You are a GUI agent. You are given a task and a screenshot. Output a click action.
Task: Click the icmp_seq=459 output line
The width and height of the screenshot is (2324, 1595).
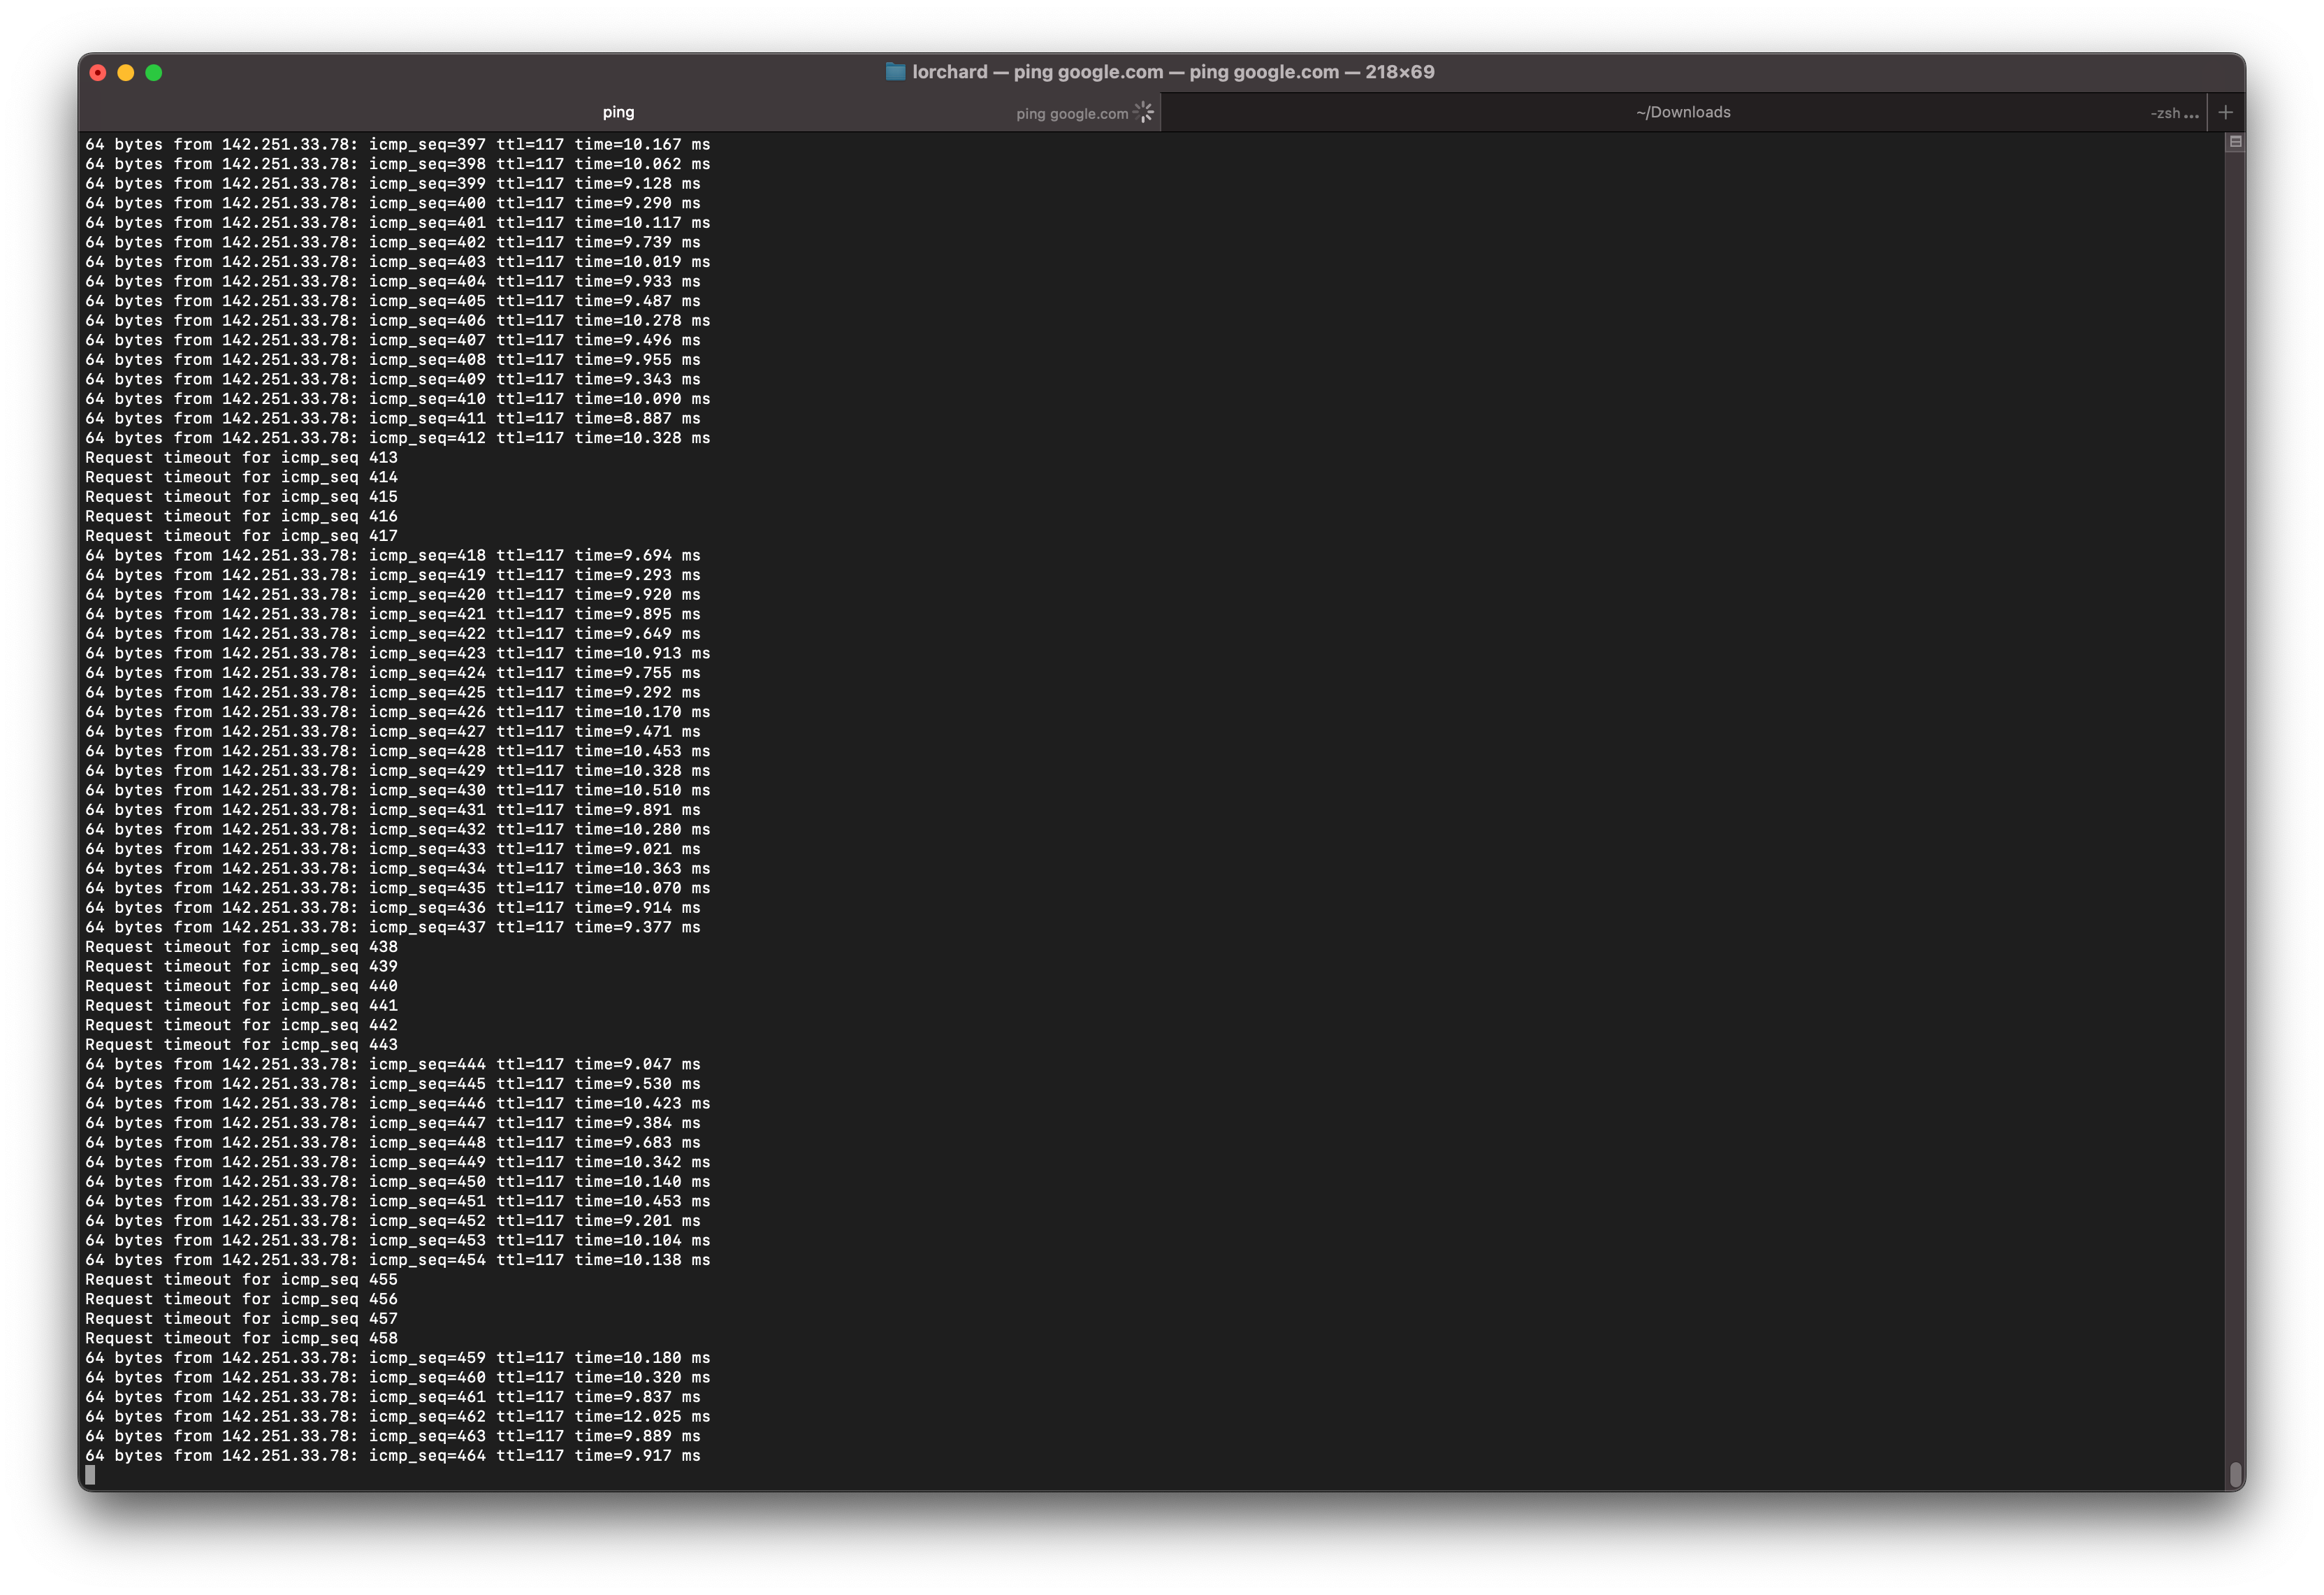coord(397,1357)
